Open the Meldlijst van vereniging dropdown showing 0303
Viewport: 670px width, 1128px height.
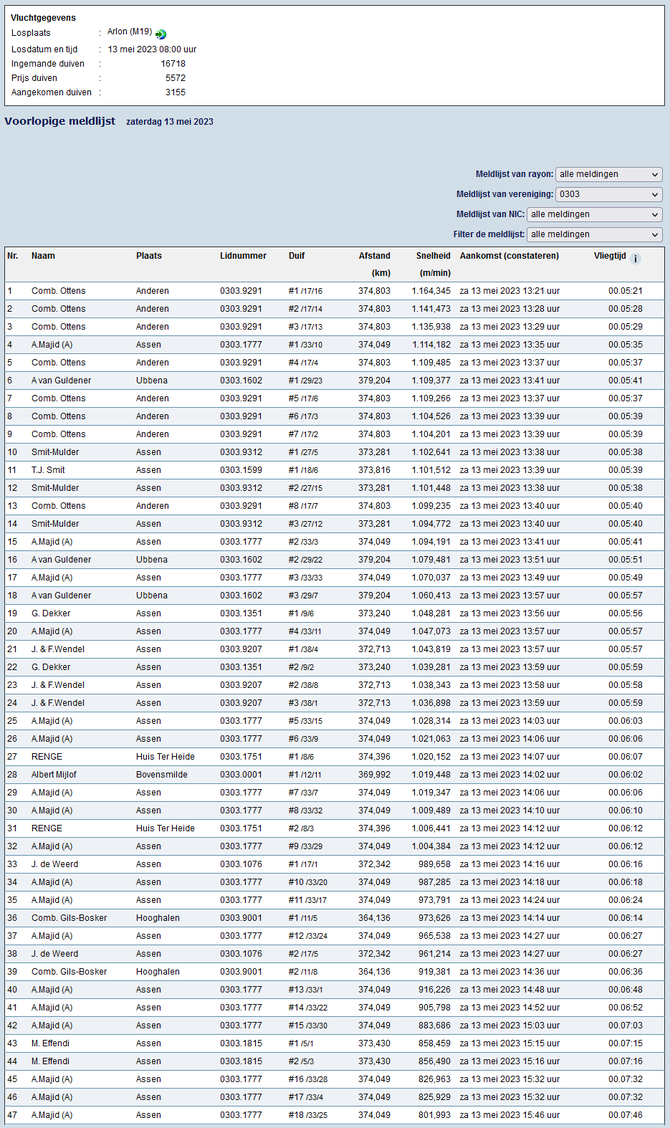click(609, 194)
